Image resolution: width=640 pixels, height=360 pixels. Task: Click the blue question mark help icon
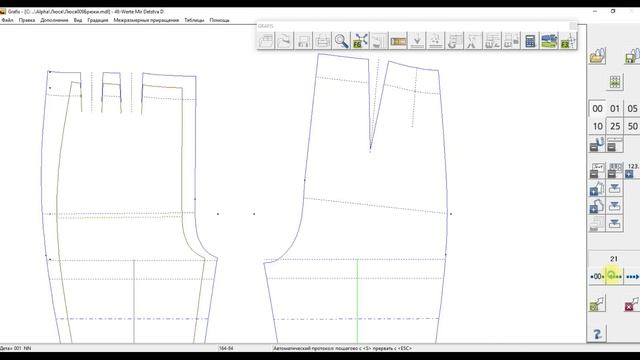[597, 334]
